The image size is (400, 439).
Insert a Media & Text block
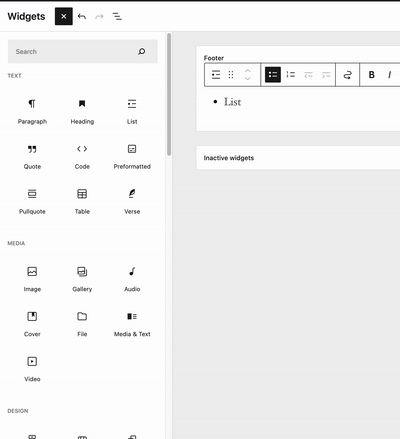(x=132, y=324)
